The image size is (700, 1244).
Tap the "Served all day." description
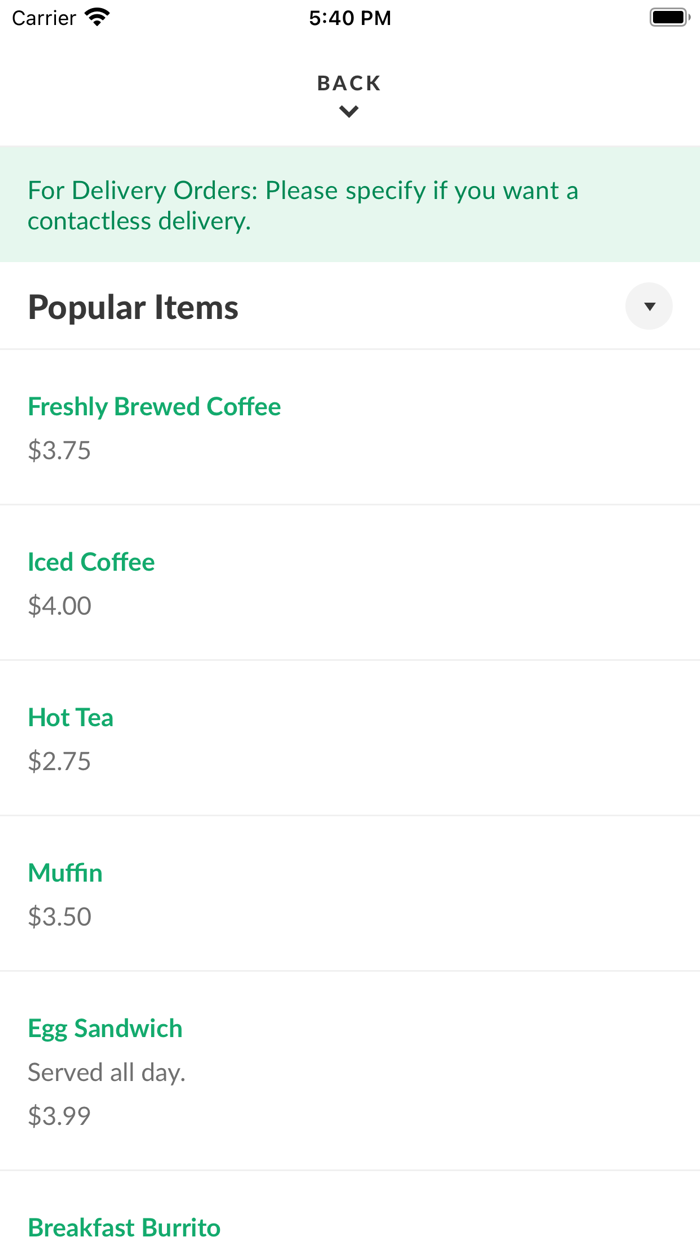tap(107, 1072)
